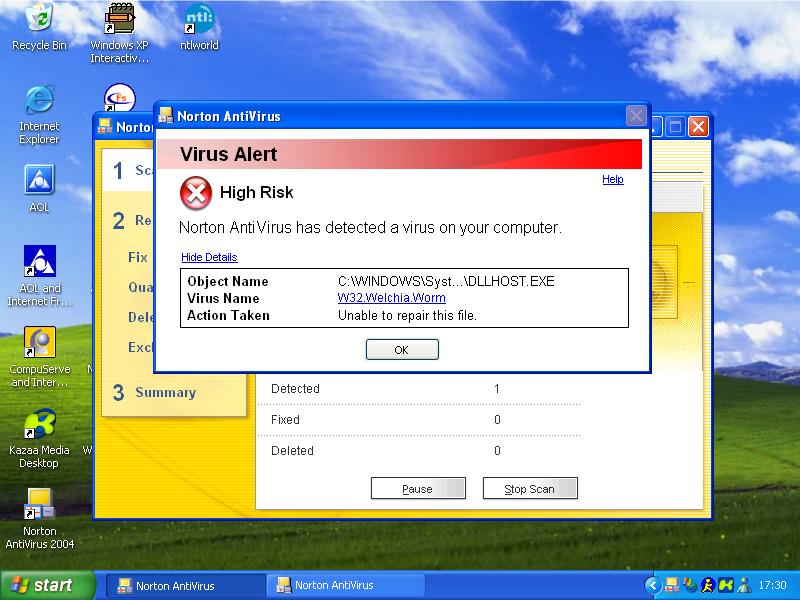Viewport: 800px width, 600px height.
Task: Click the Kazaa K tray icon
Action: 726,585
